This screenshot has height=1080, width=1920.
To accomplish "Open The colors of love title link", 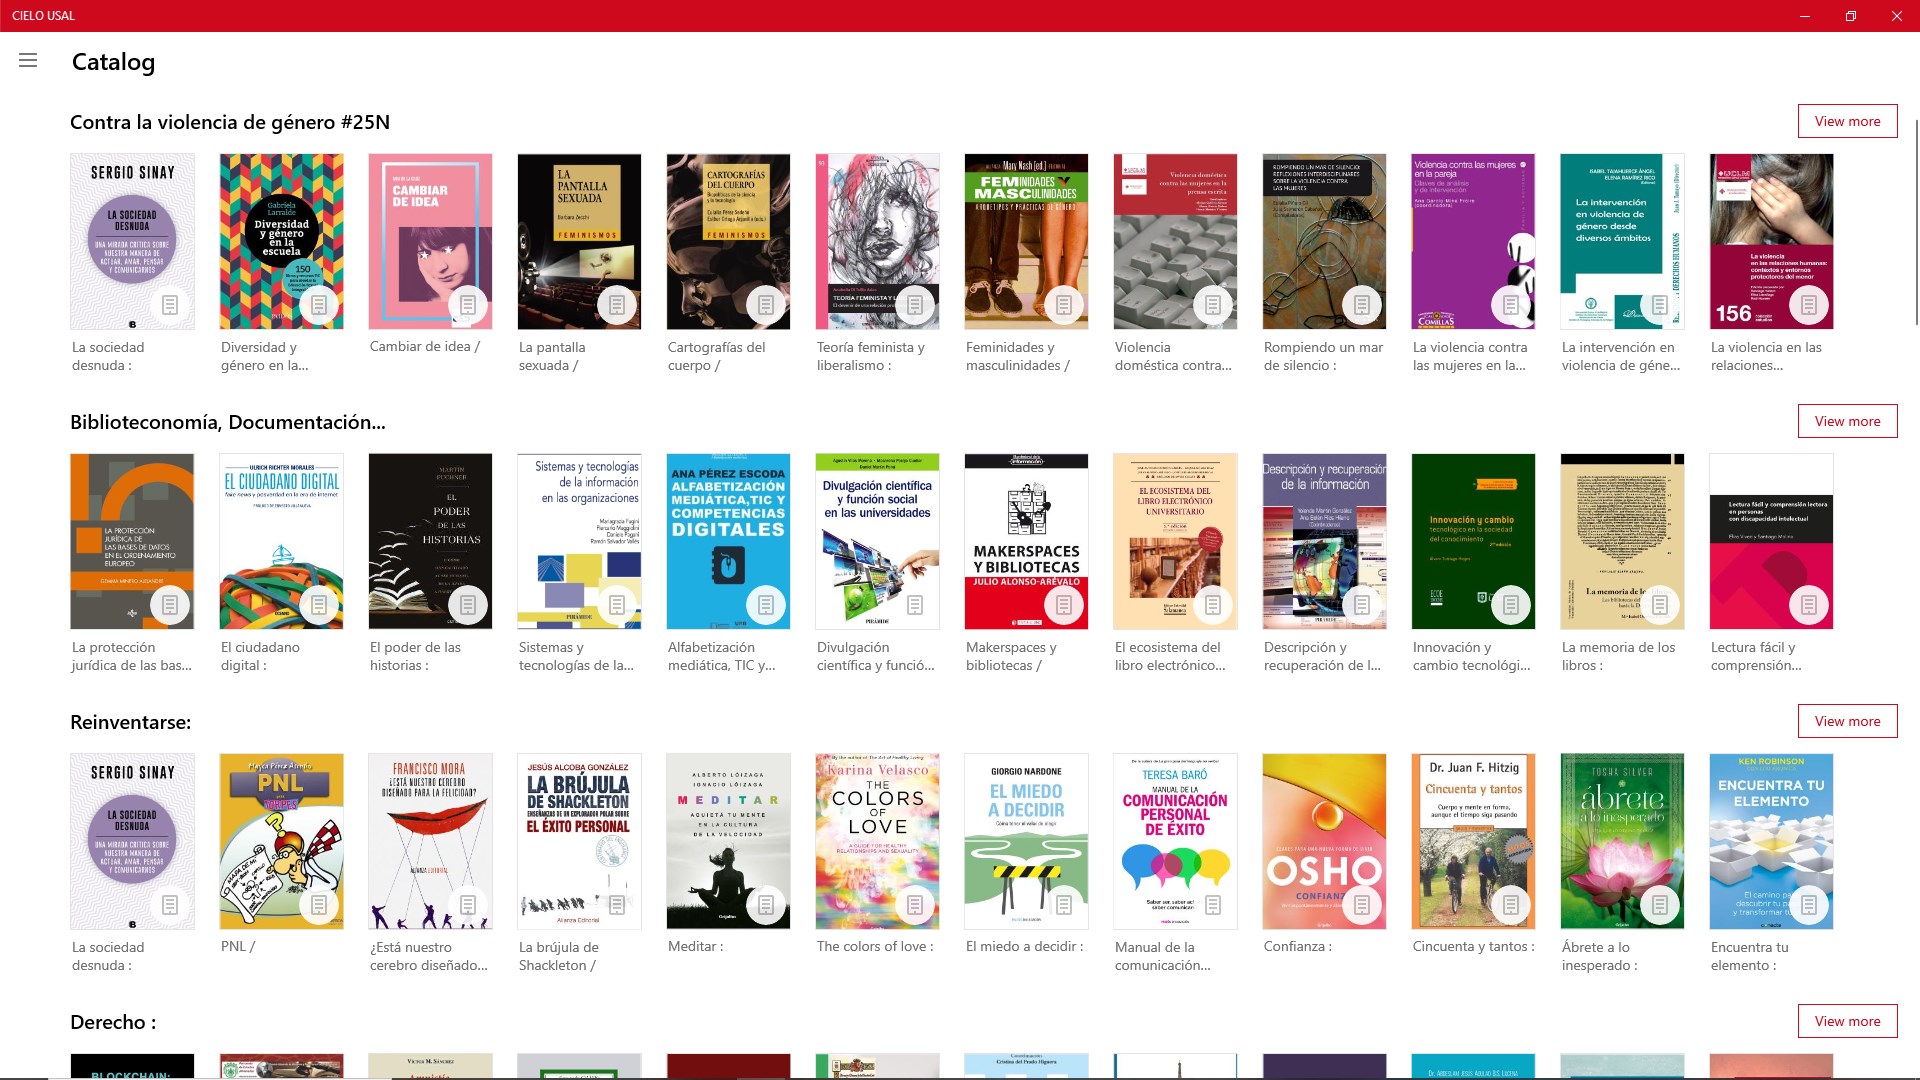I will click(x=875, y=946).
